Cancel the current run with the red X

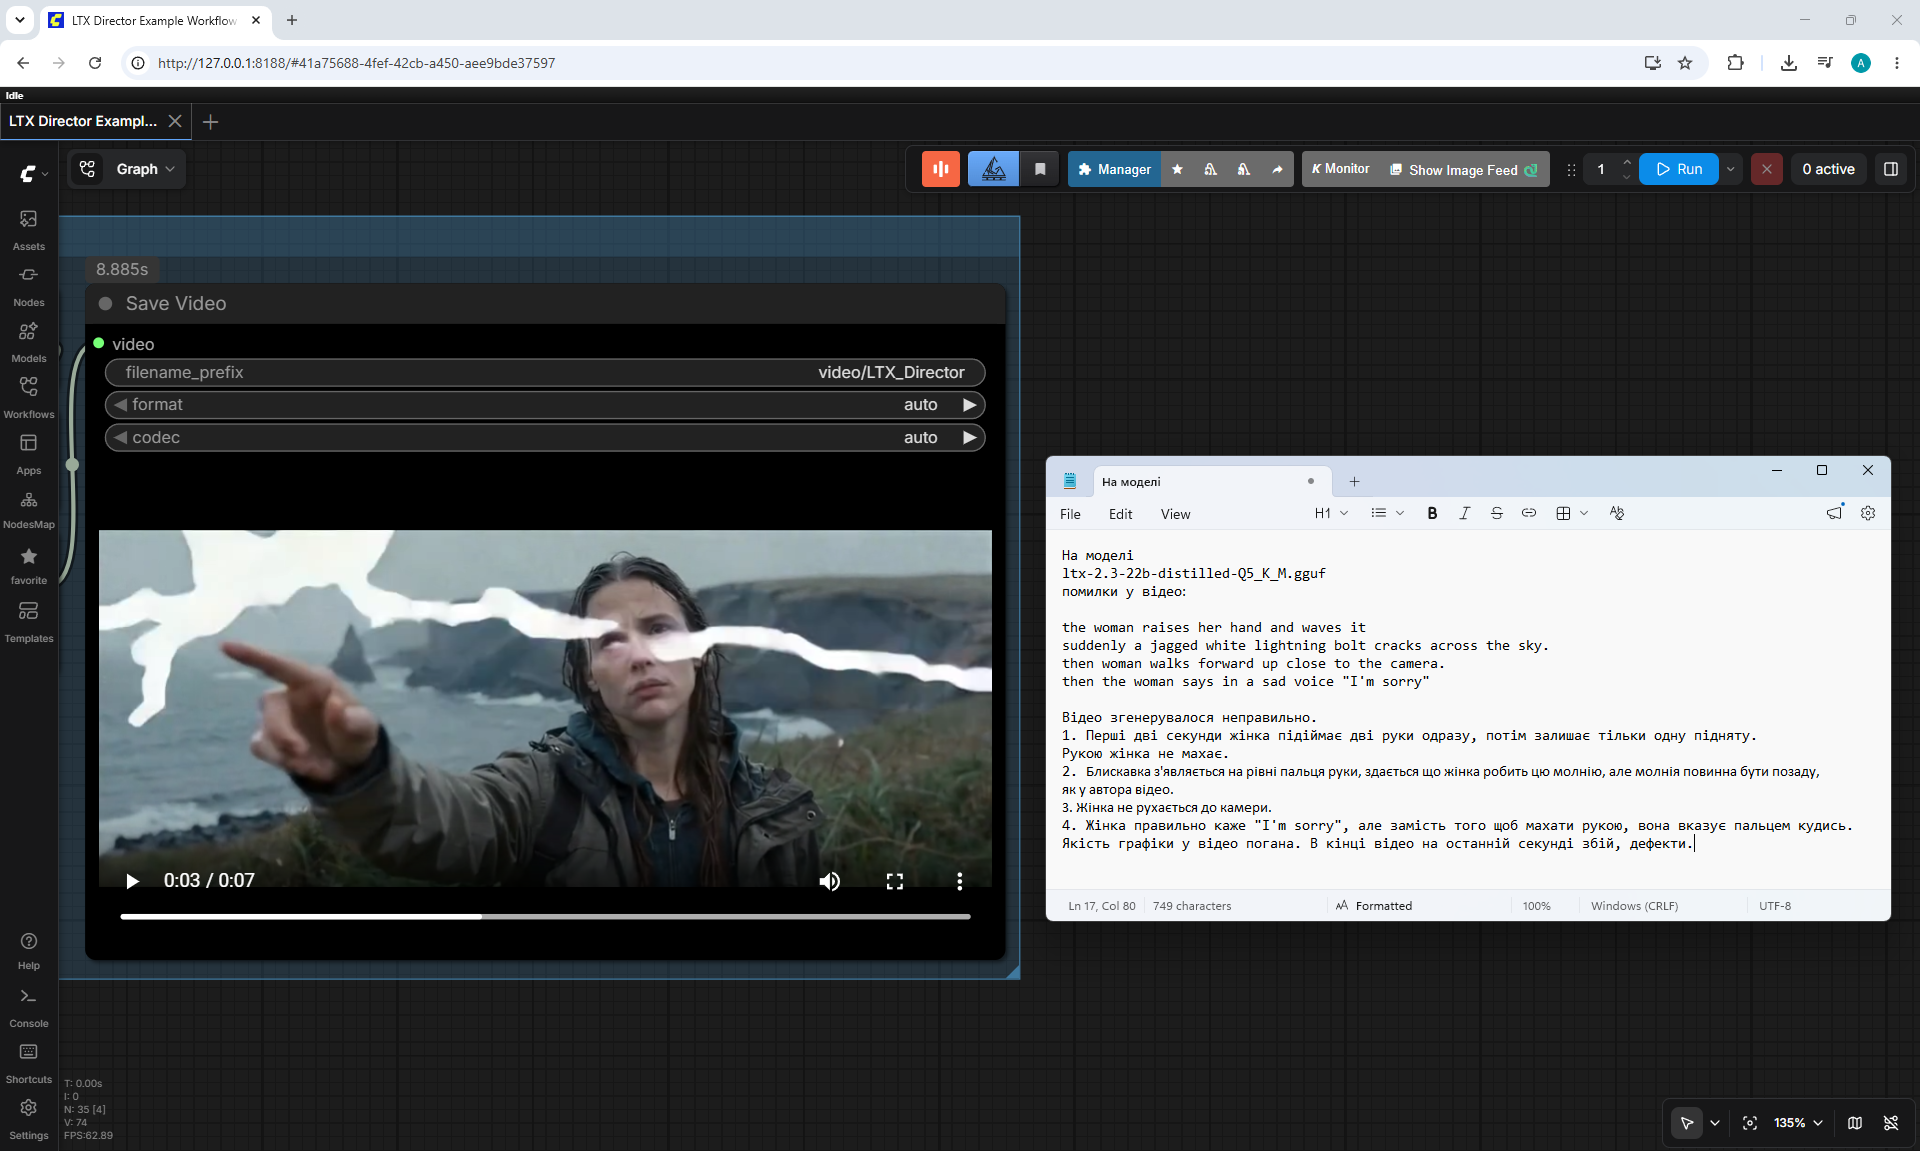click(x=1767, y=169)
